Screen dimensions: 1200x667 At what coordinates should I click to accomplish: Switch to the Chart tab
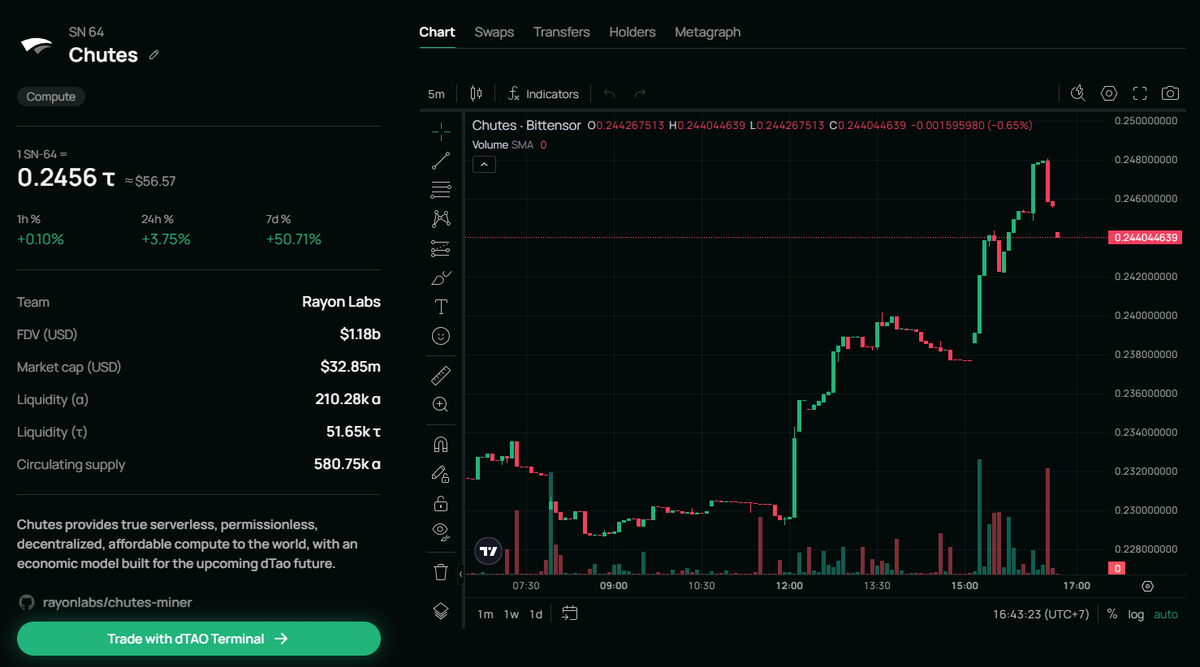click(x=437, y=32)
